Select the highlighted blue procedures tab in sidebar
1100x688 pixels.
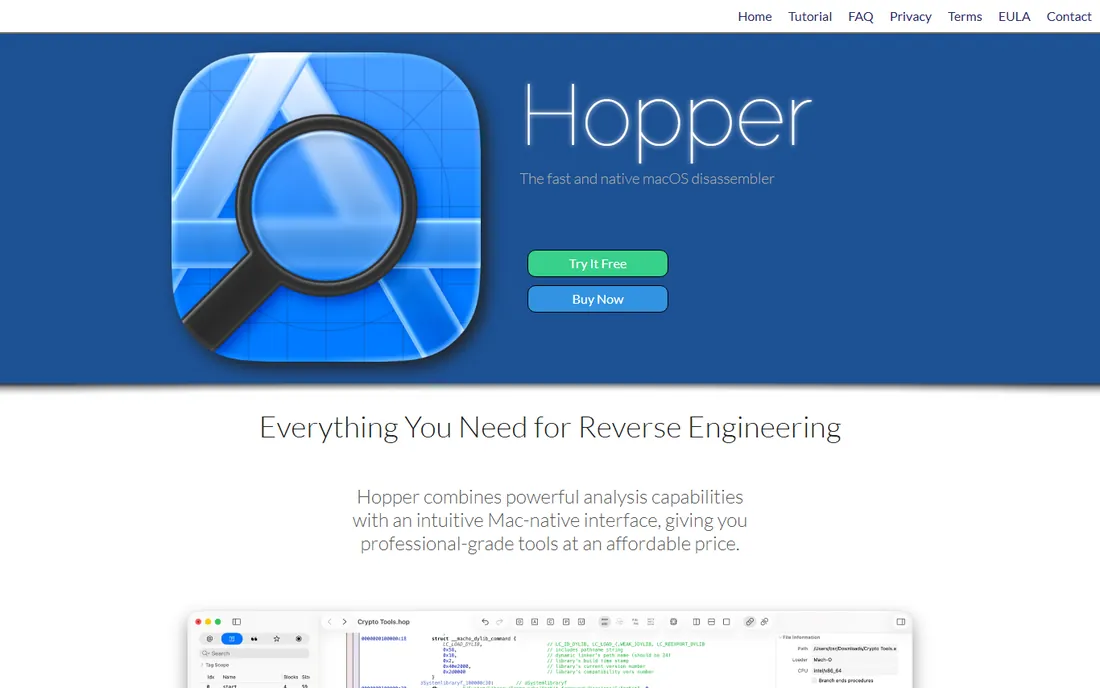pyautogui.click(x=232, y=639)
